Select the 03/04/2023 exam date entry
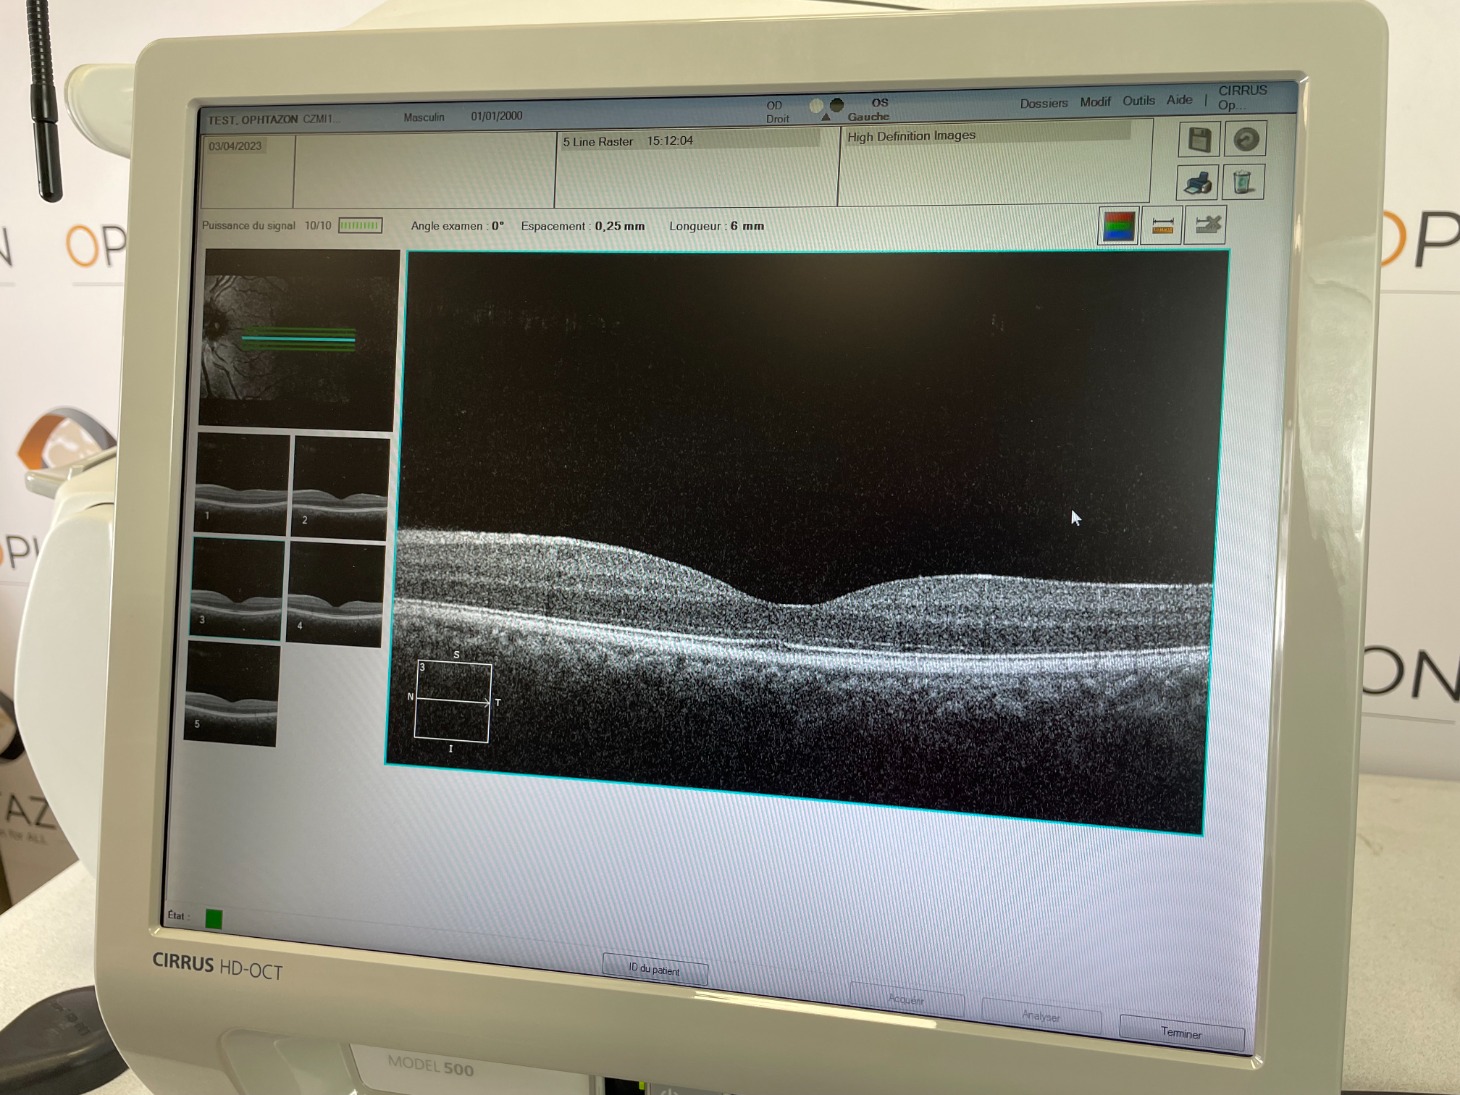The image size is (1460, 1095). click(236, 146)
